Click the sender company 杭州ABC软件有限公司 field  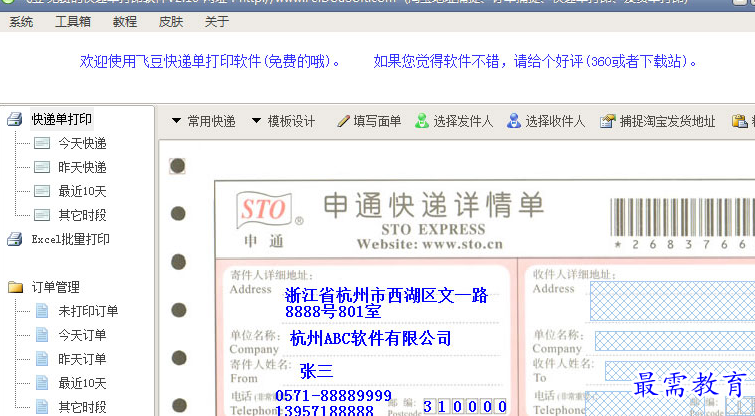tap(371, 338)
